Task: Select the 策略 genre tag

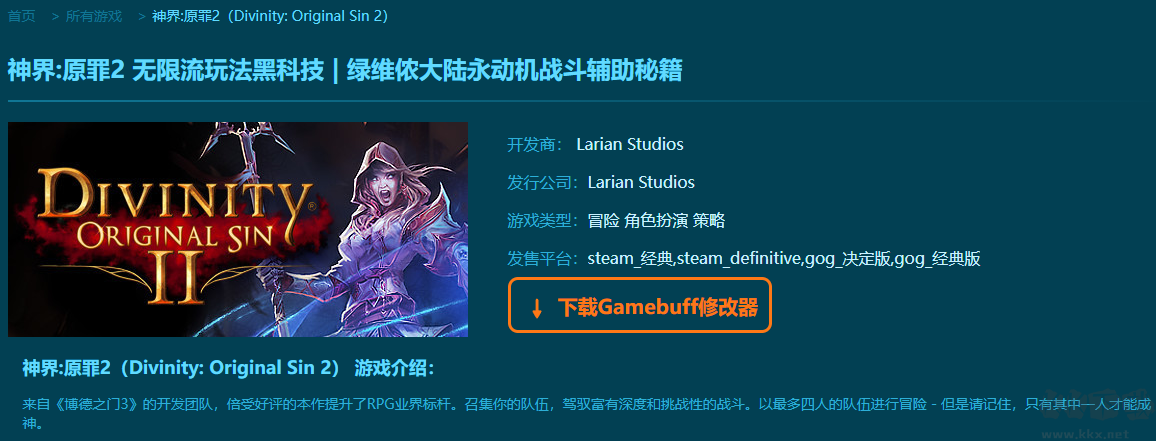Action: click(708, 220)
